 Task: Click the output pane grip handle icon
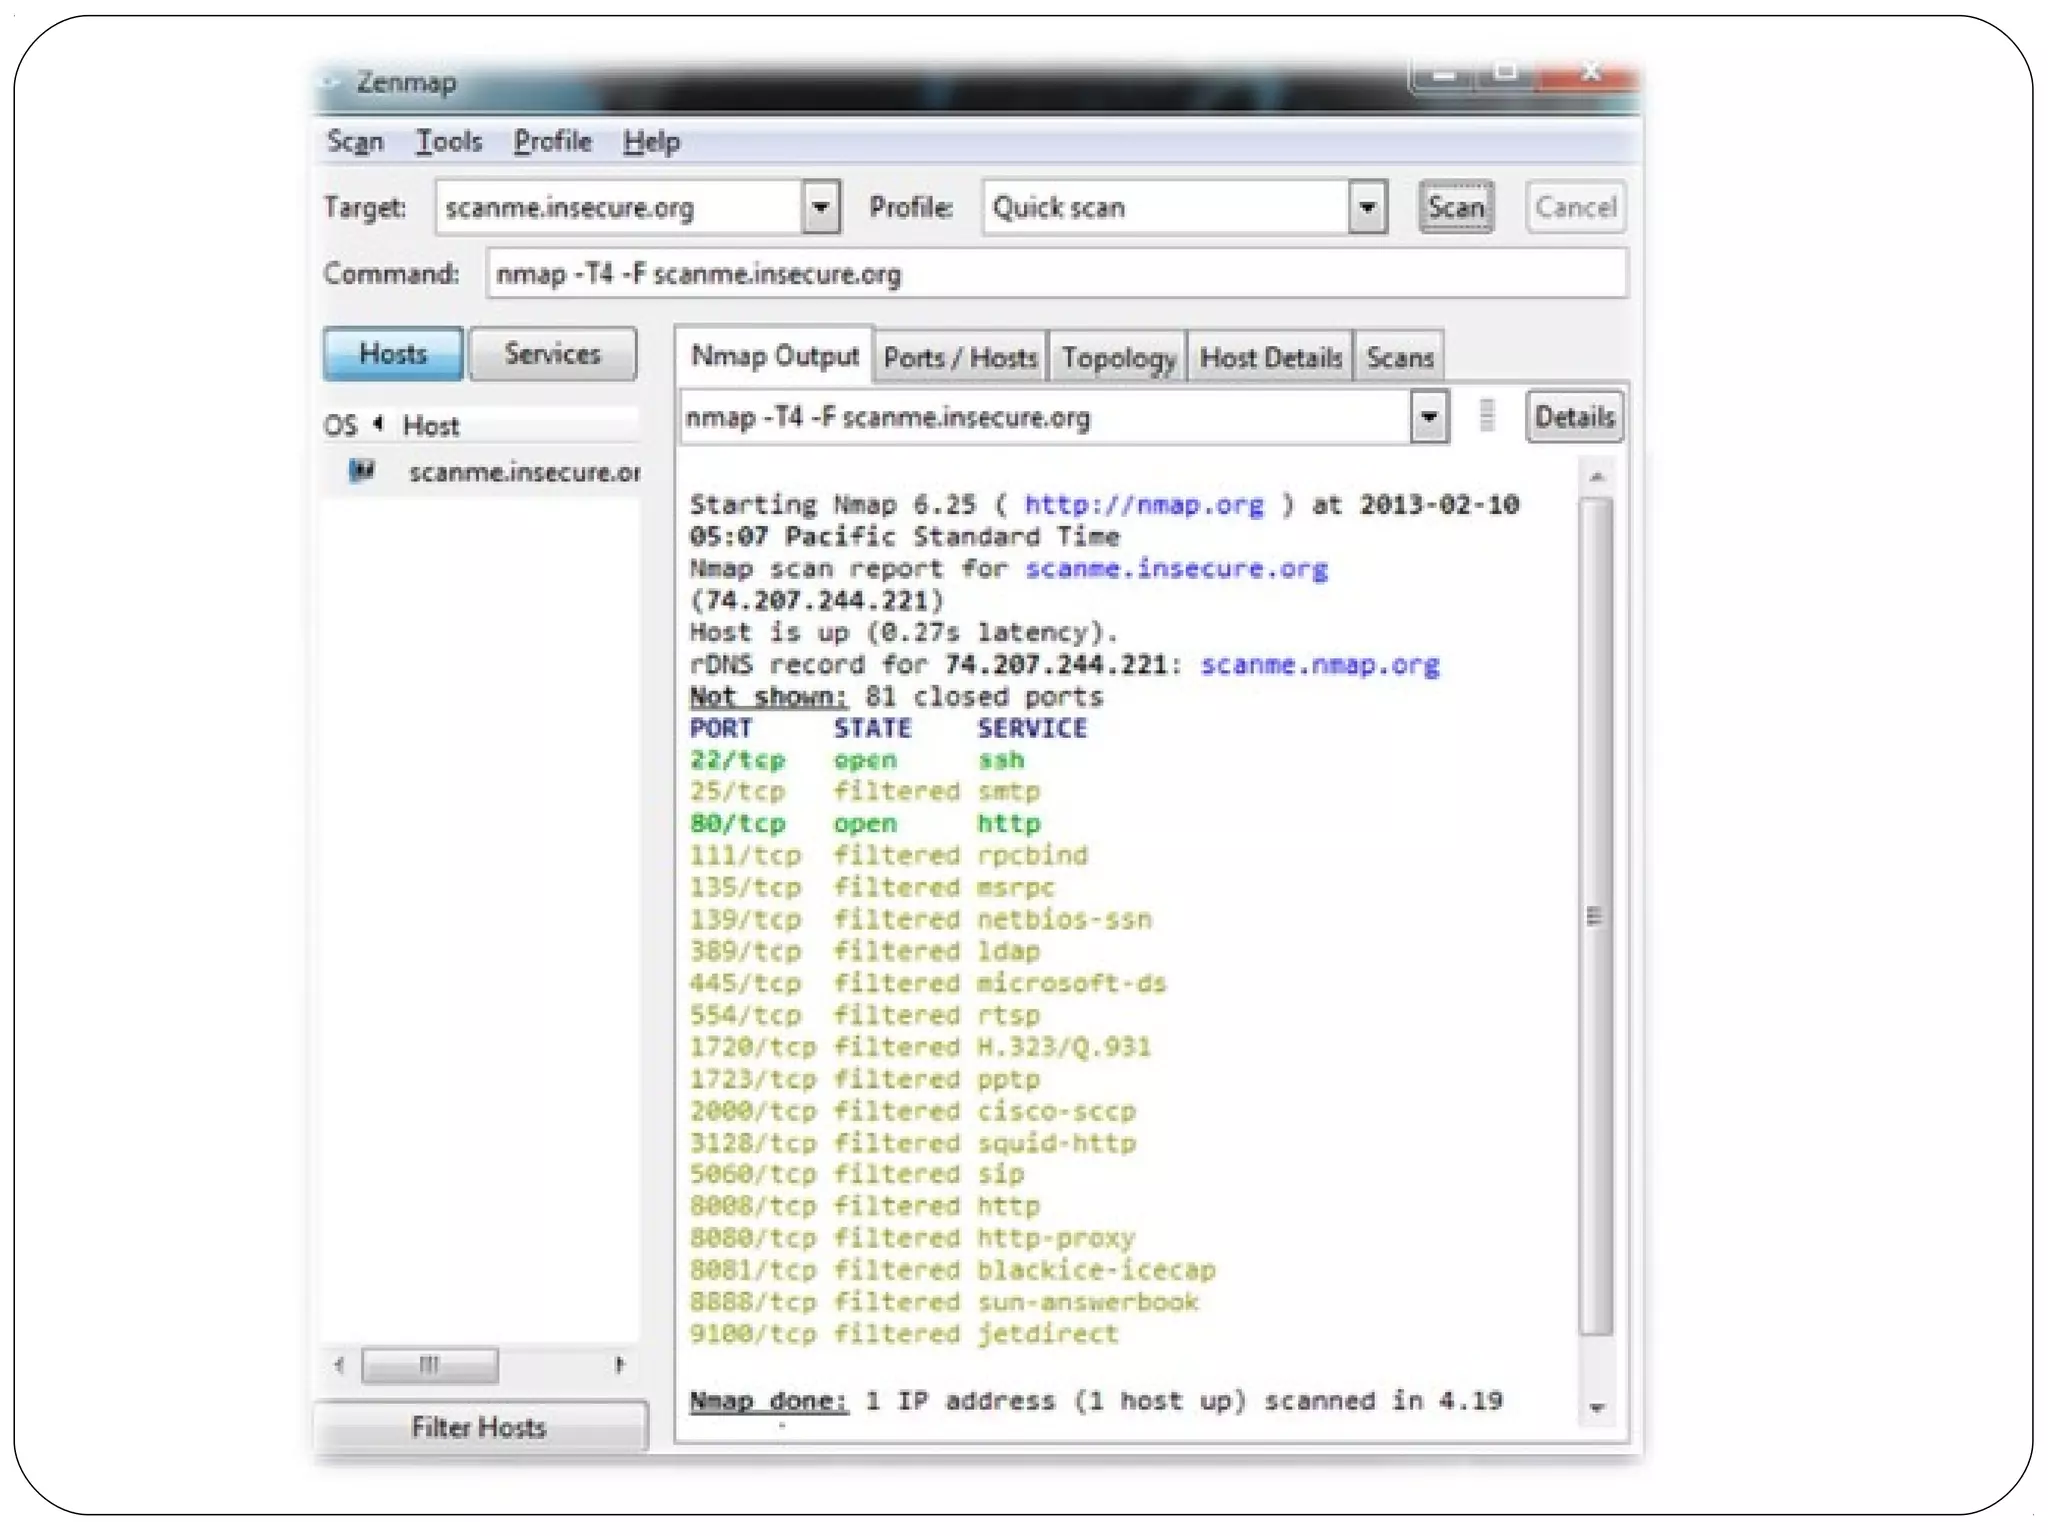coord(1487,415)
